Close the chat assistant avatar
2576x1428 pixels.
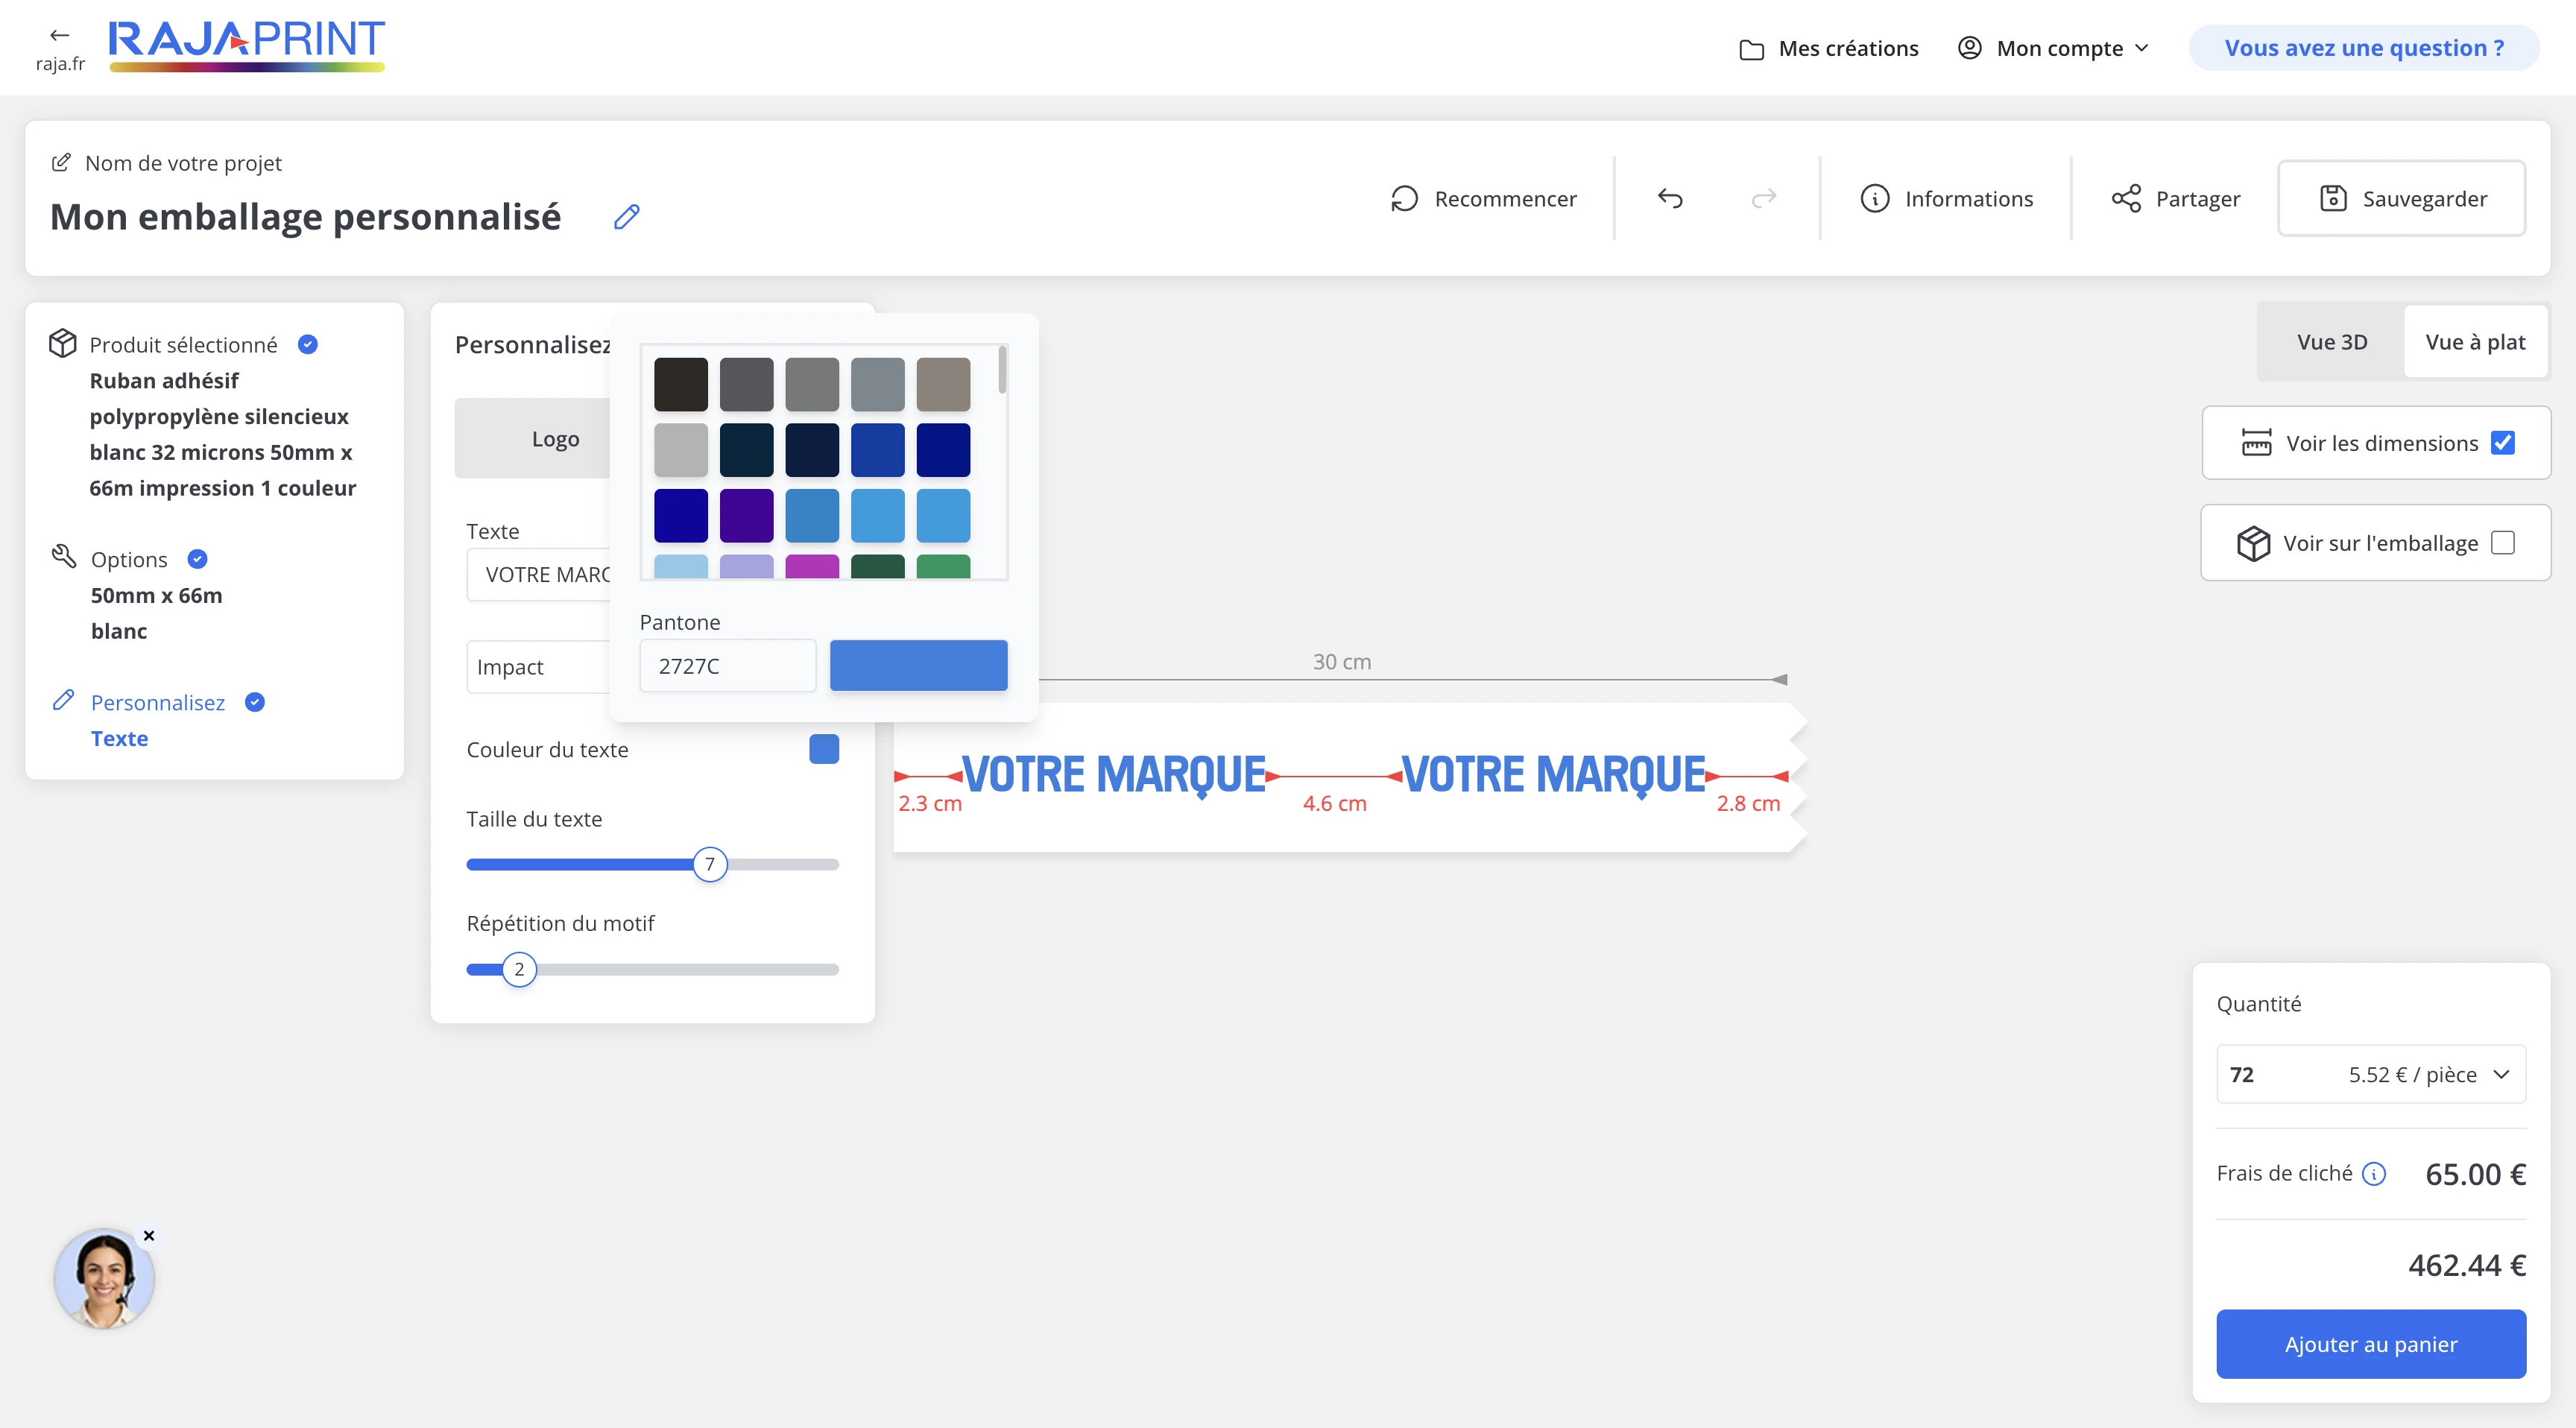tap(149, 1236)
